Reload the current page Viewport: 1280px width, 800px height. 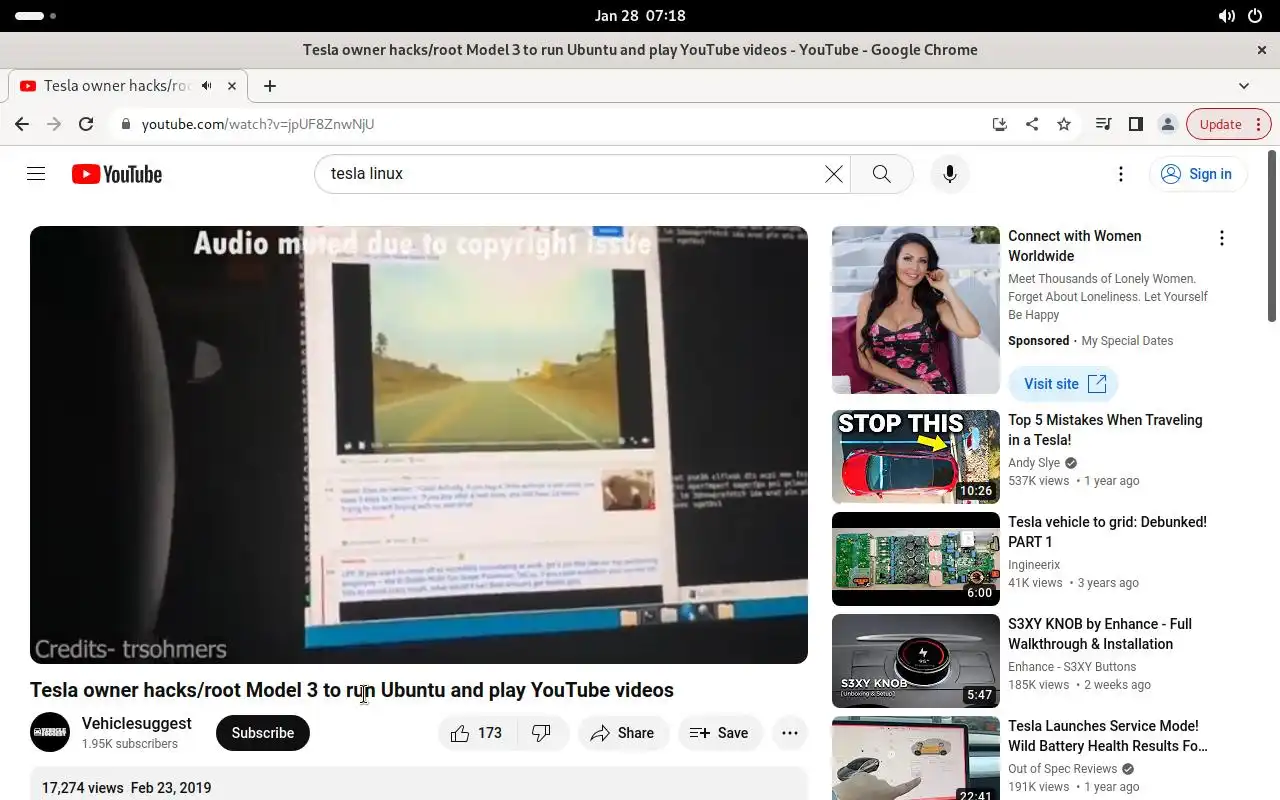pyautogui.click(x=86, y=124)
